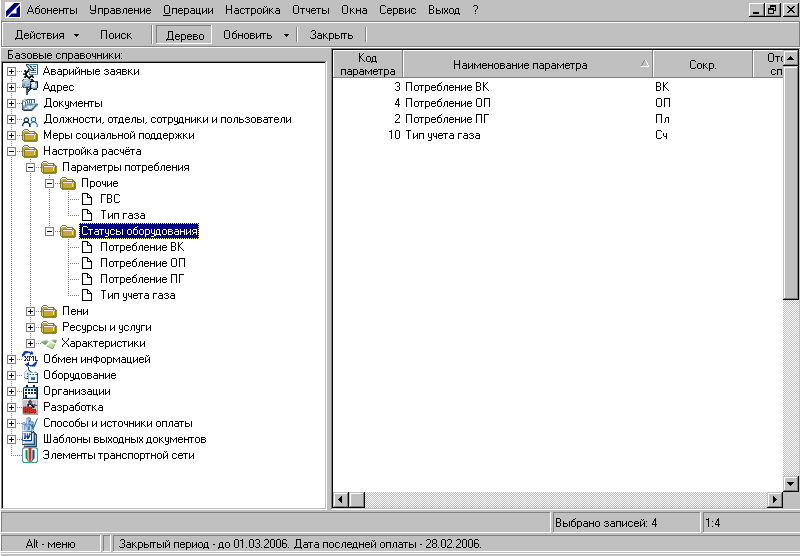Select the Тип учета газа tree item
The image size is (800, 556).
pyautogui.click(x=137, y=295)
